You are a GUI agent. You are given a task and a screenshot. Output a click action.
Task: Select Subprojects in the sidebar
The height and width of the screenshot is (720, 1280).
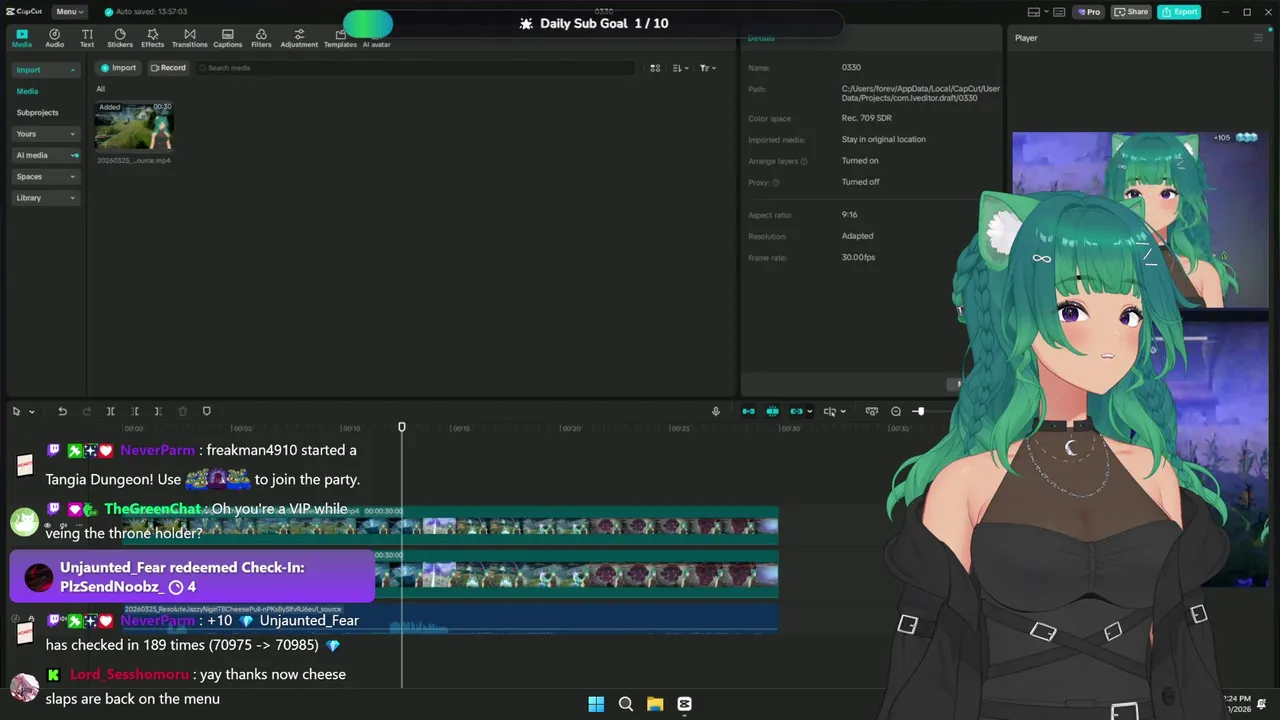tap(38, 113)
